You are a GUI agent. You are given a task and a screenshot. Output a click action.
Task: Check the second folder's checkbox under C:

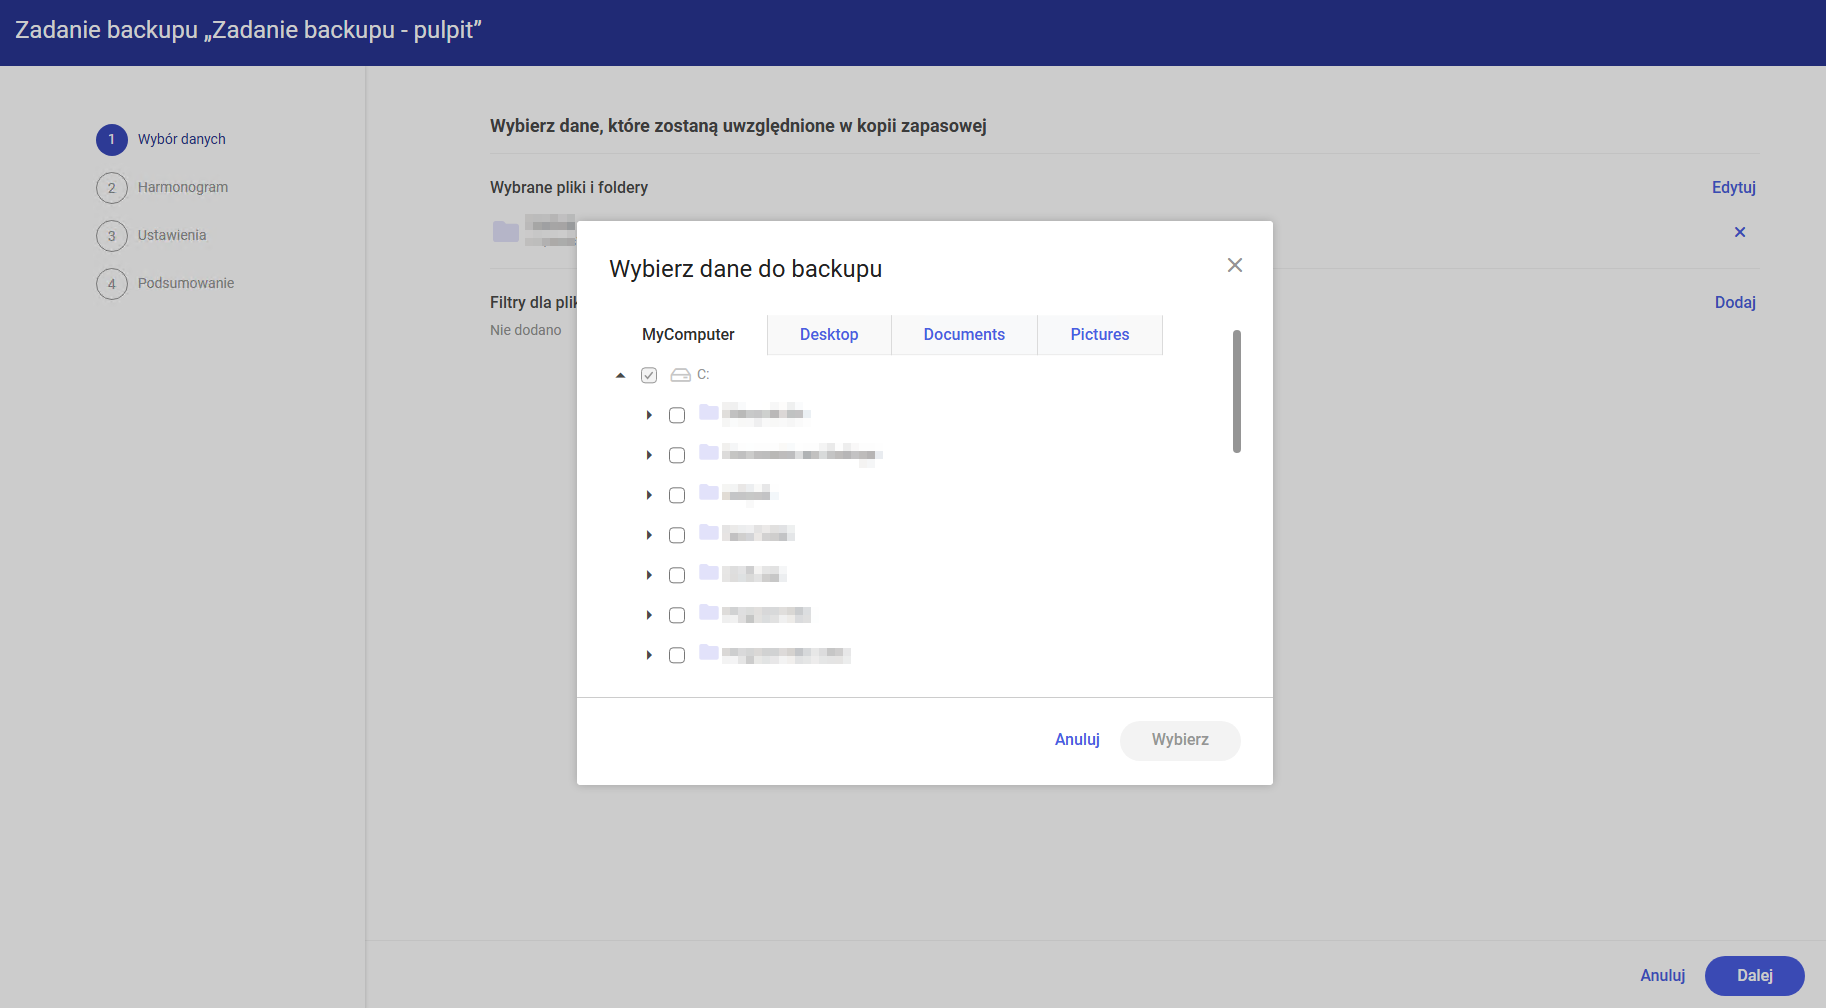tap(677, 455)
